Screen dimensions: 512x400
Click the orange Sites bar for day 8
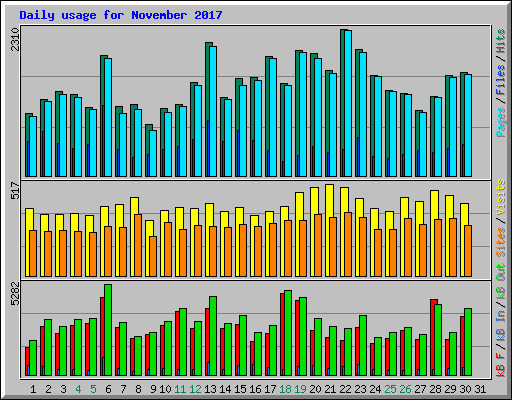pyautogui.click(x=138, y=245)
